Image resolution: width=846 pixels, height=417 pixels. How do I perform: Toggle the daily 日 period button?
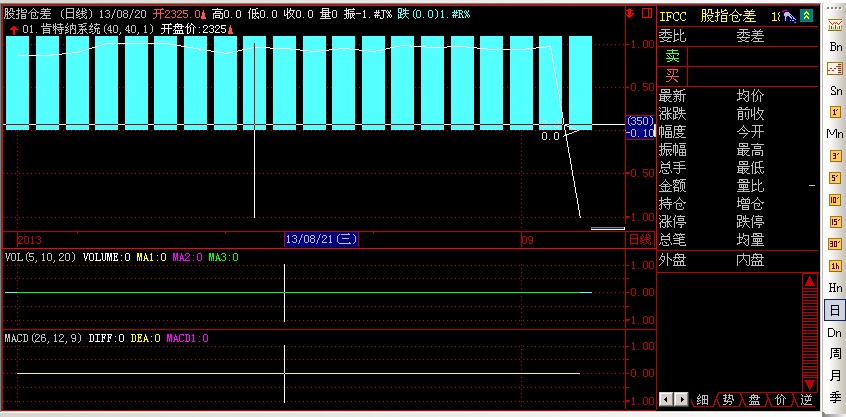point(834,311)
